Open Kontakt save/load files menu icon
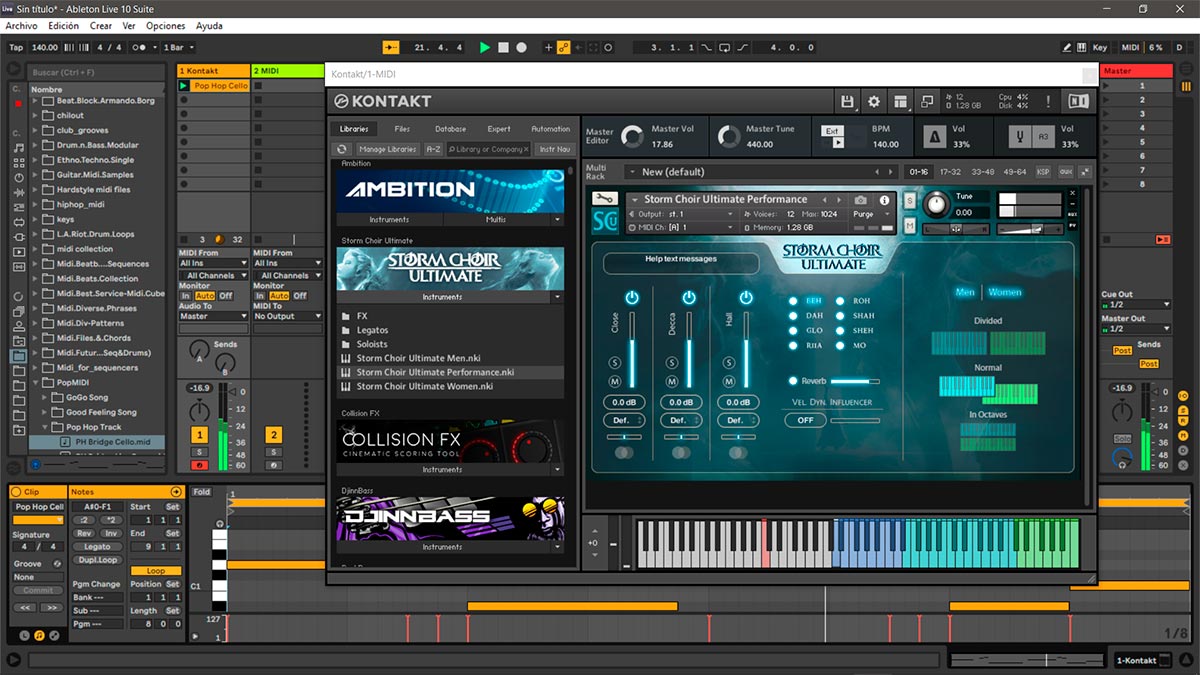Viewport: 1200px width, 675px height. tap(847, 101)
